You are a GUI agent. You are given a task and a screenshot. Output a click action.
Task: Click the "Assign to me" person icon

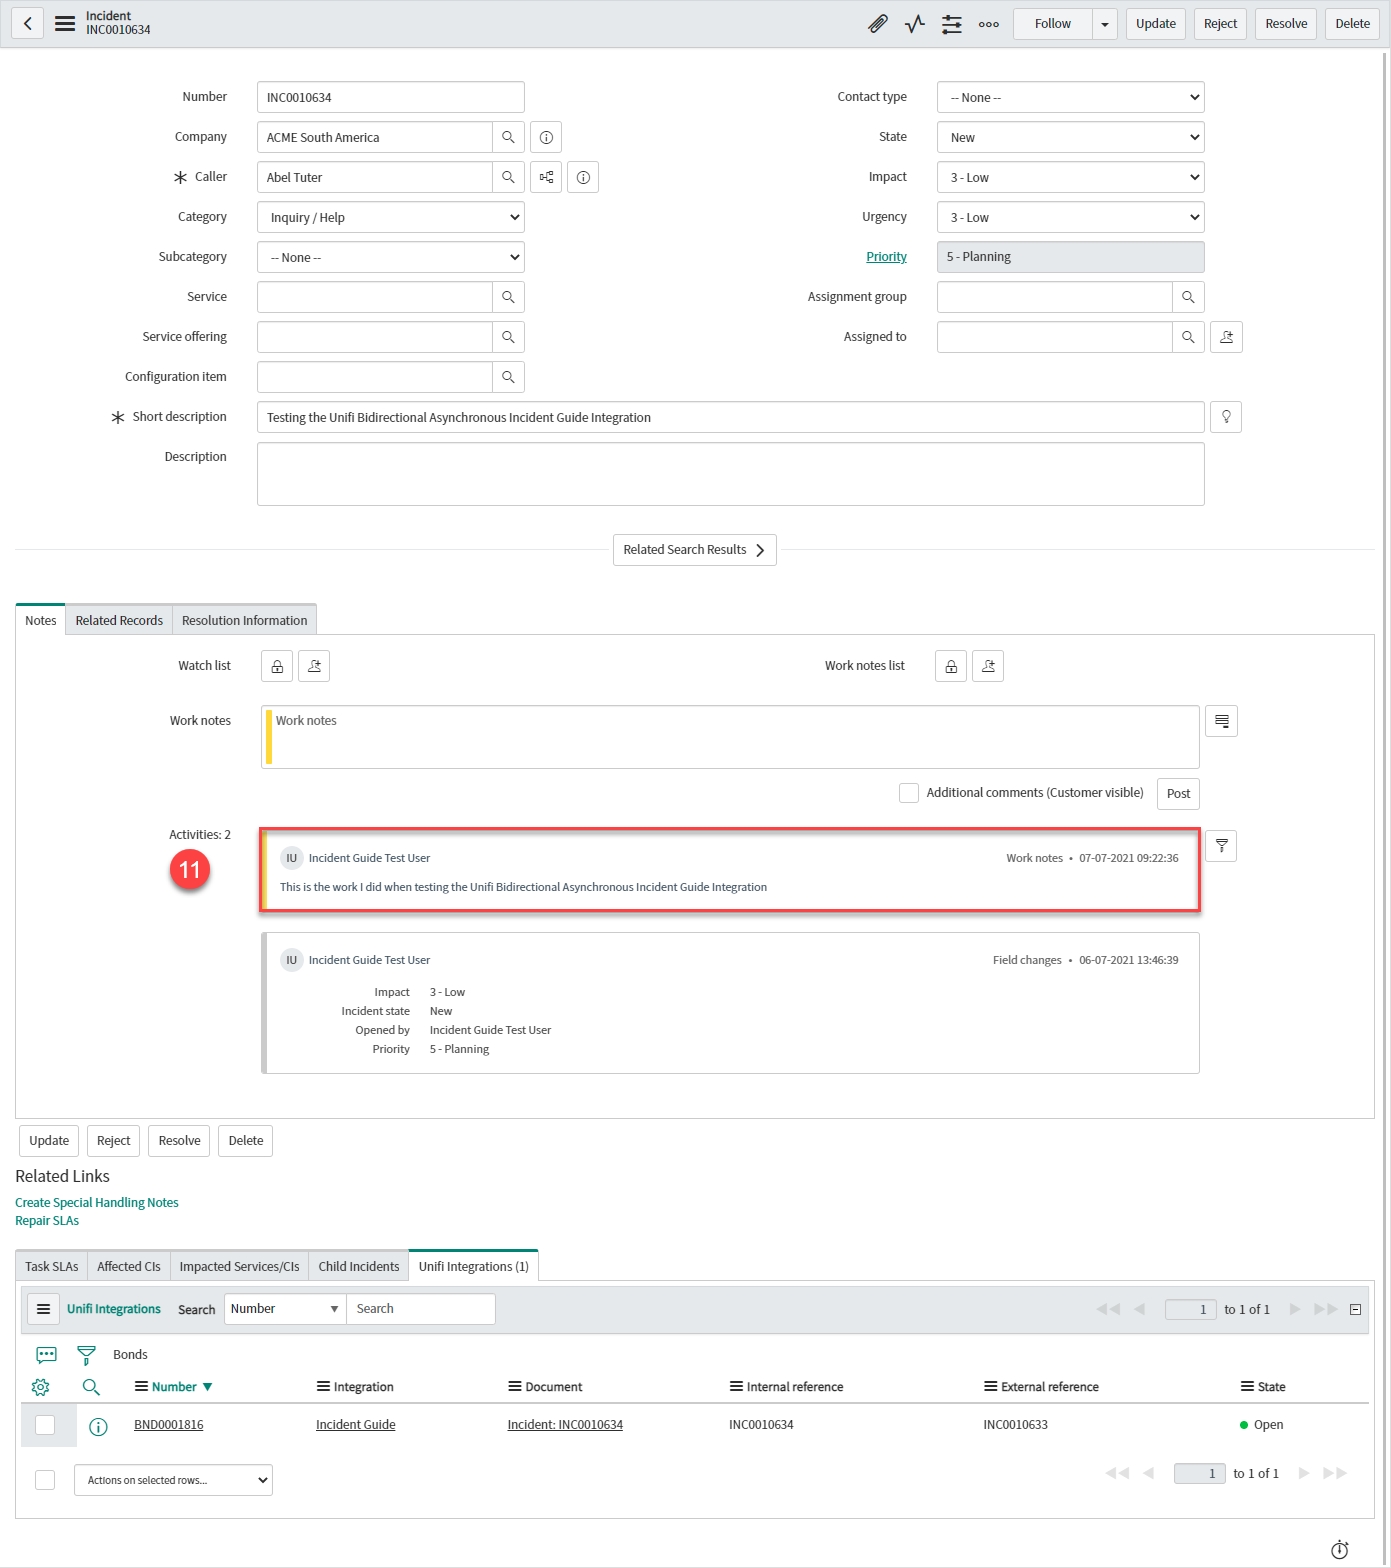(1226, 337)
